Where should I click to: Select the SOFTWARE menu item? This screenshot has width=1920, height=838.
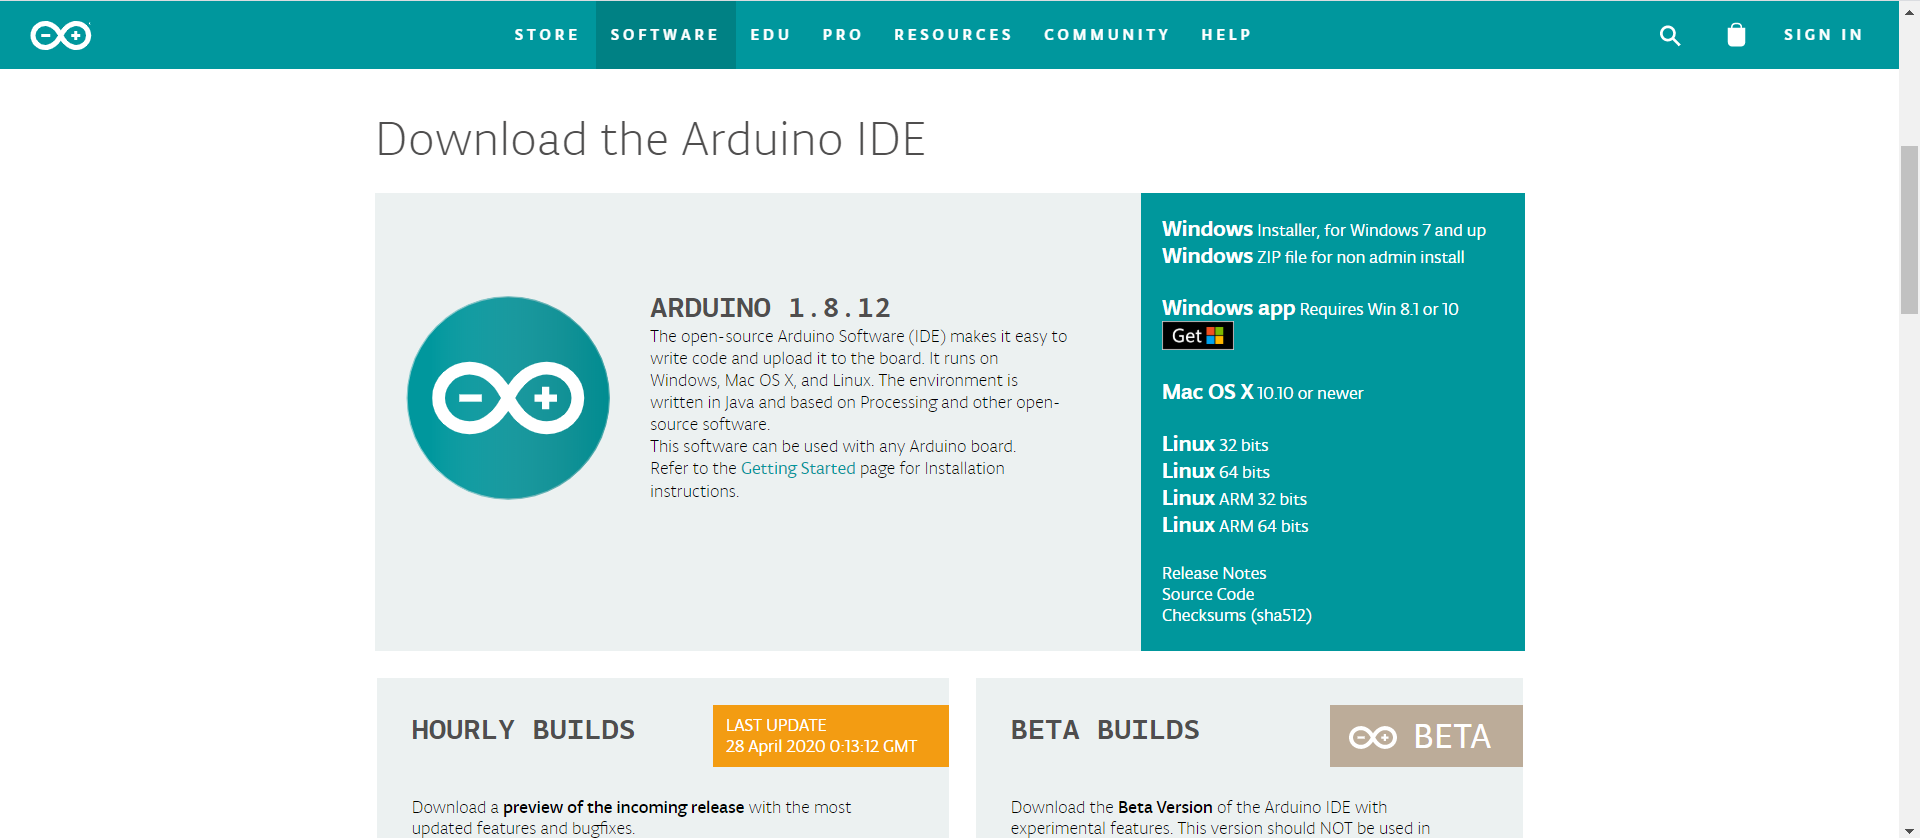pyautogui.click(x=665, y=35)
